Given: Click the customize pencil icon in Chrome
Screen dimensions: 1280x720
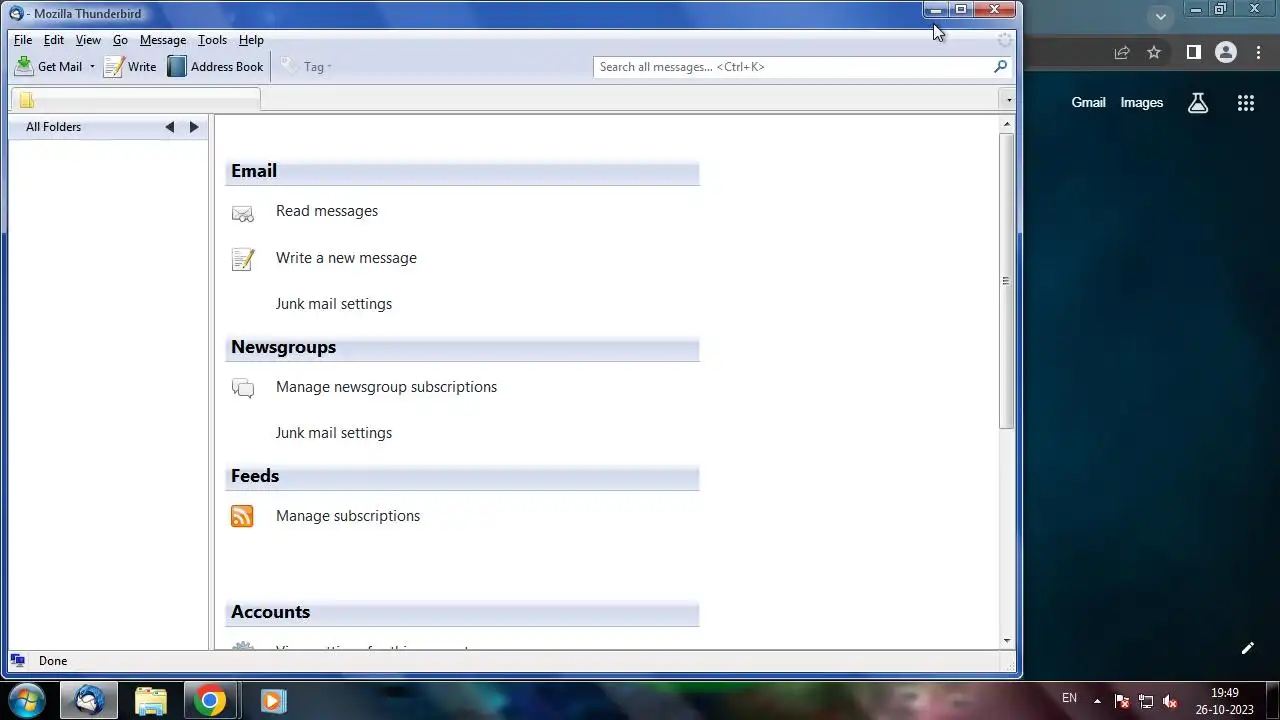Looking at the screenshot, I should point(1248,648).
